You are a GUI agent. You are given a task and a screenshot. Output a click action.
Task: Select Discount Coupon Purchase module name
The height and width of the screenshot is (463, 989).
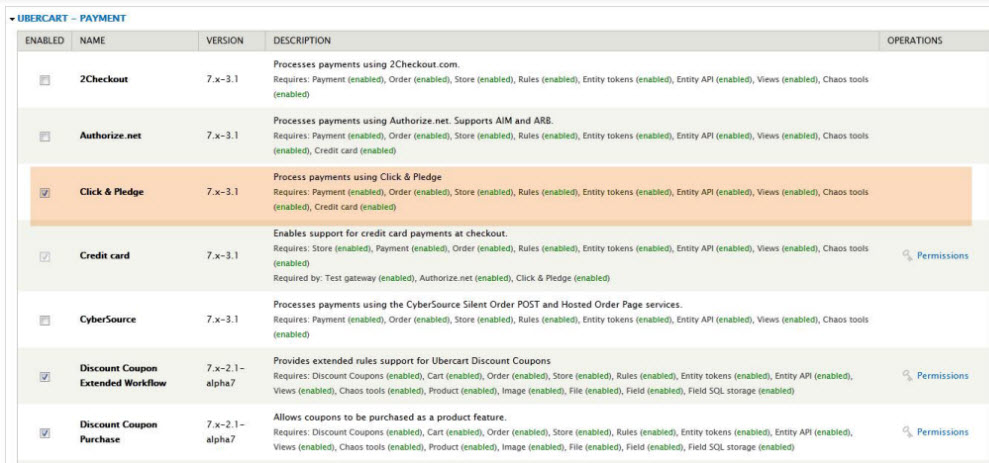(119, 432)
